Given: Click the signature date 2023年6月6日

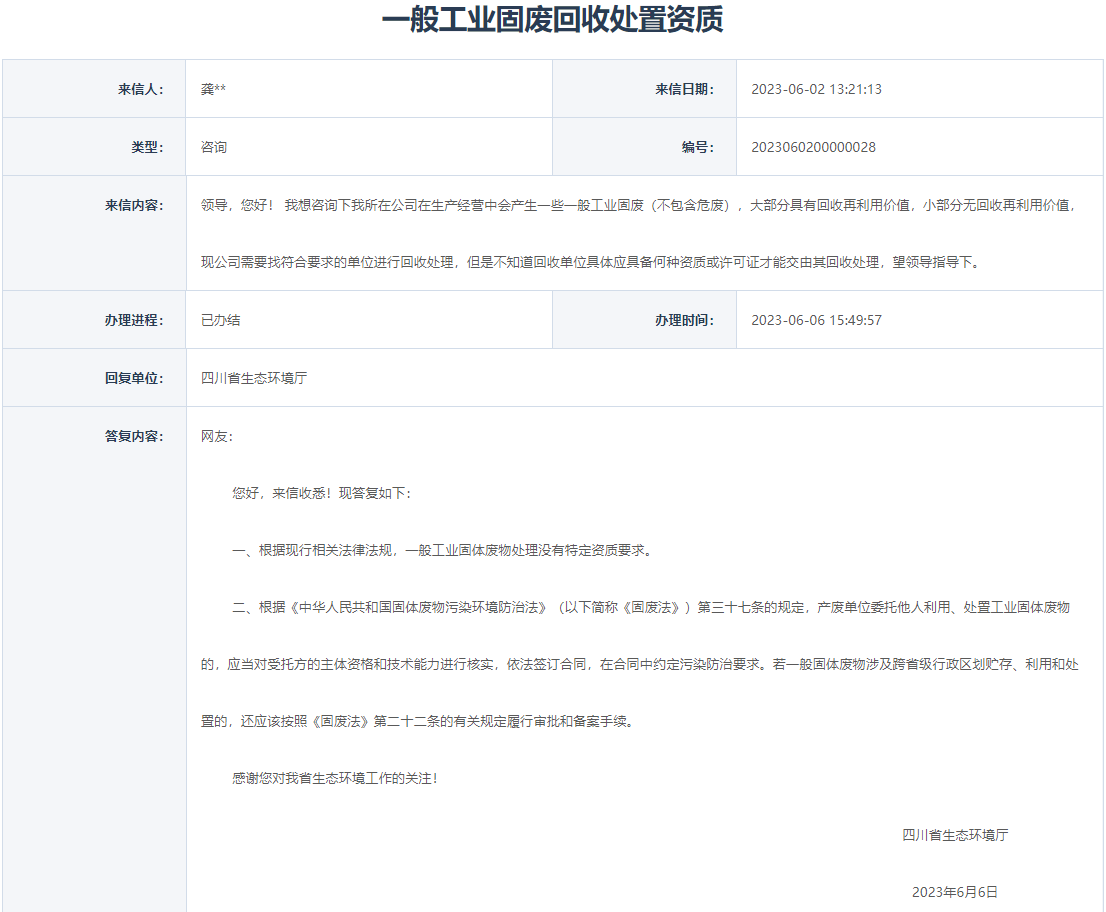Looking at the screenshot, I should pyautogui.click(x=954, y=892).
